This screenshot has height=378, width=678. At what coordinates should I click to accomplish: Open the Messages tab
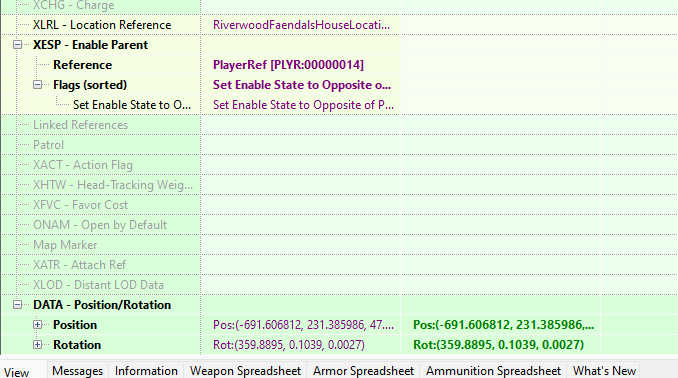[x=78, y=371]
